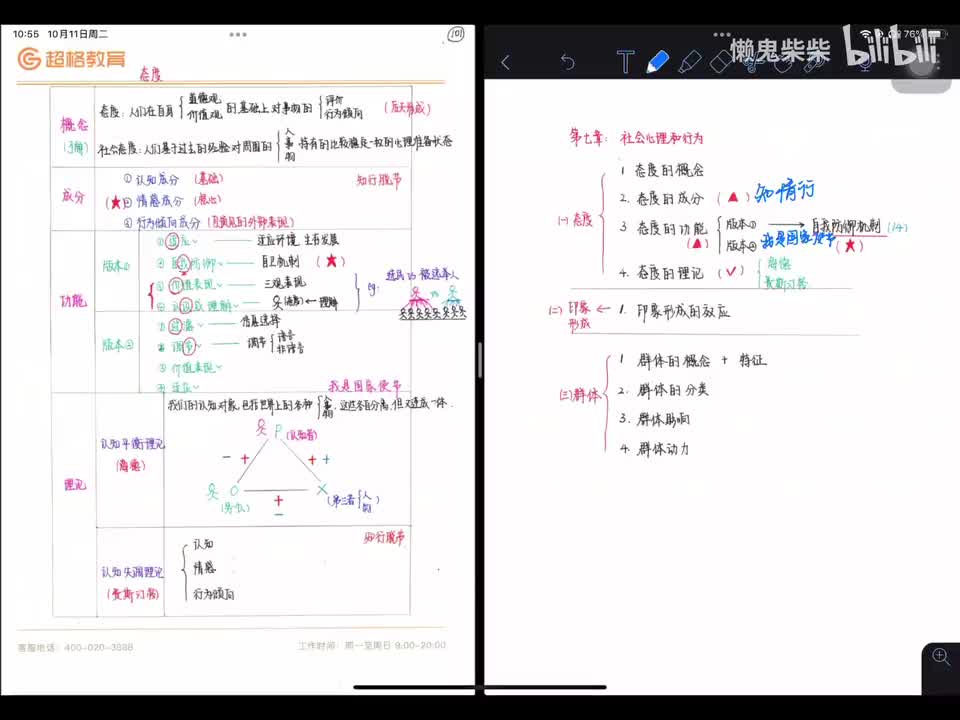Tap the circled page number mark
The width and height of the screenshot is (960, 720).
tap(456, 34)
